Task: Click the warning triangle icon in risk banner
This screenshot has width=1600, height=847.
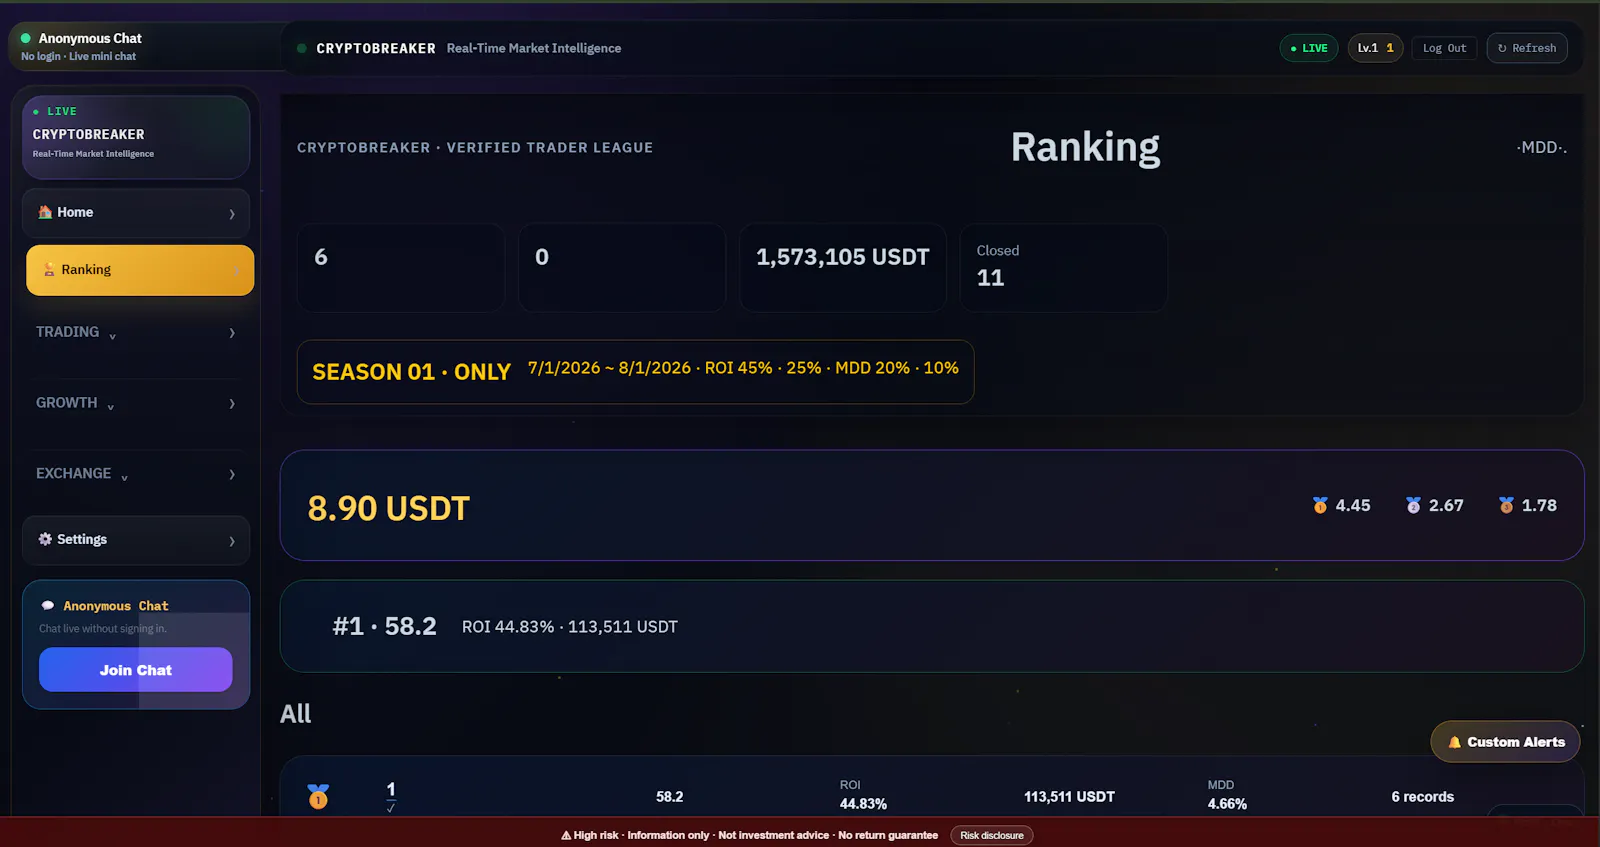Action: click(566, 835)
